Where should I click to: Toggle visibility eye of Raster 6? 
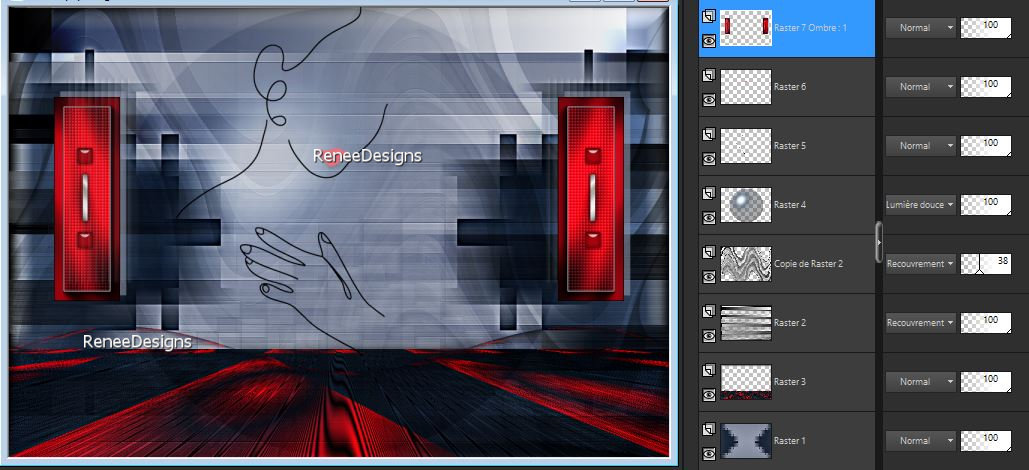[709, 100]
